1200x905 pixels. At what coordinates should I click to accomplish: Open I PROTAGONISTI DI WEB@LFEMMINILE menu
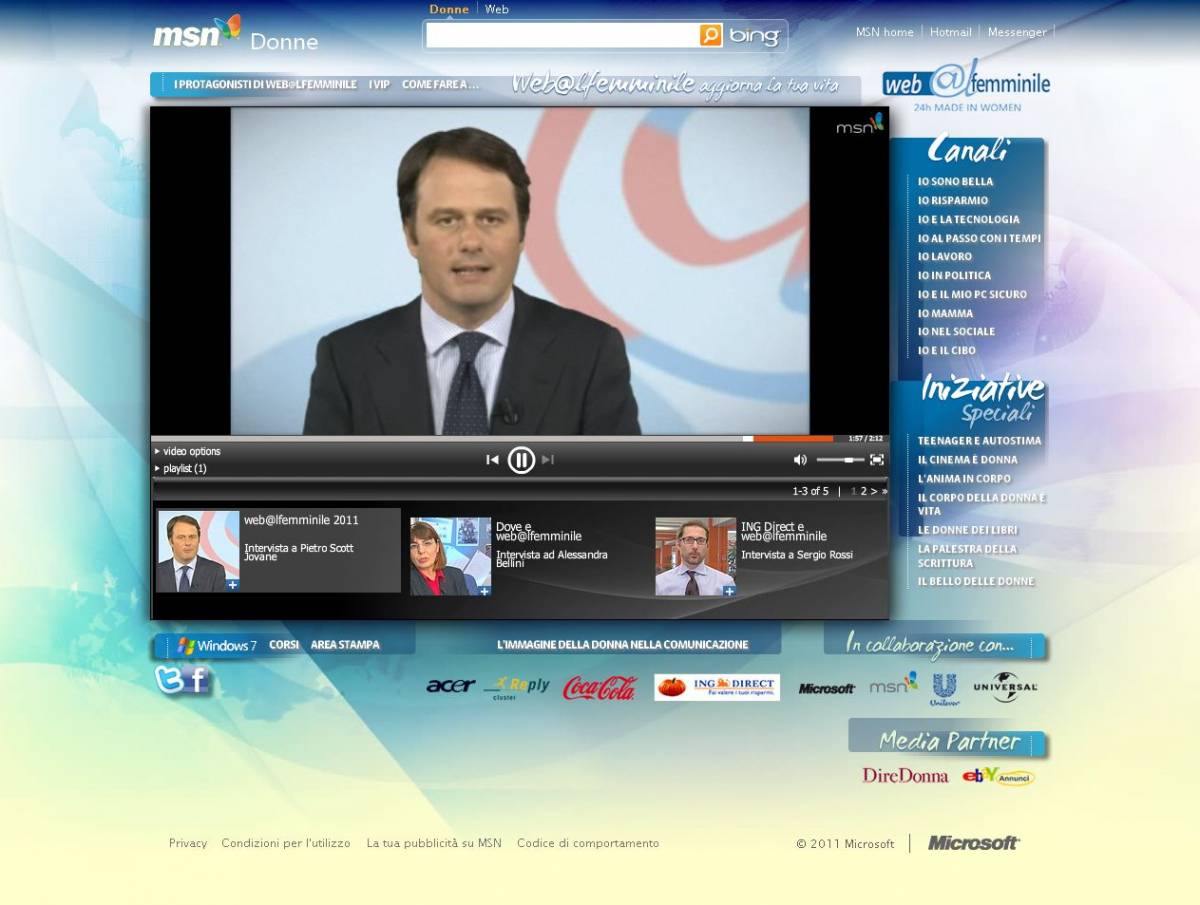pos(265,85)
